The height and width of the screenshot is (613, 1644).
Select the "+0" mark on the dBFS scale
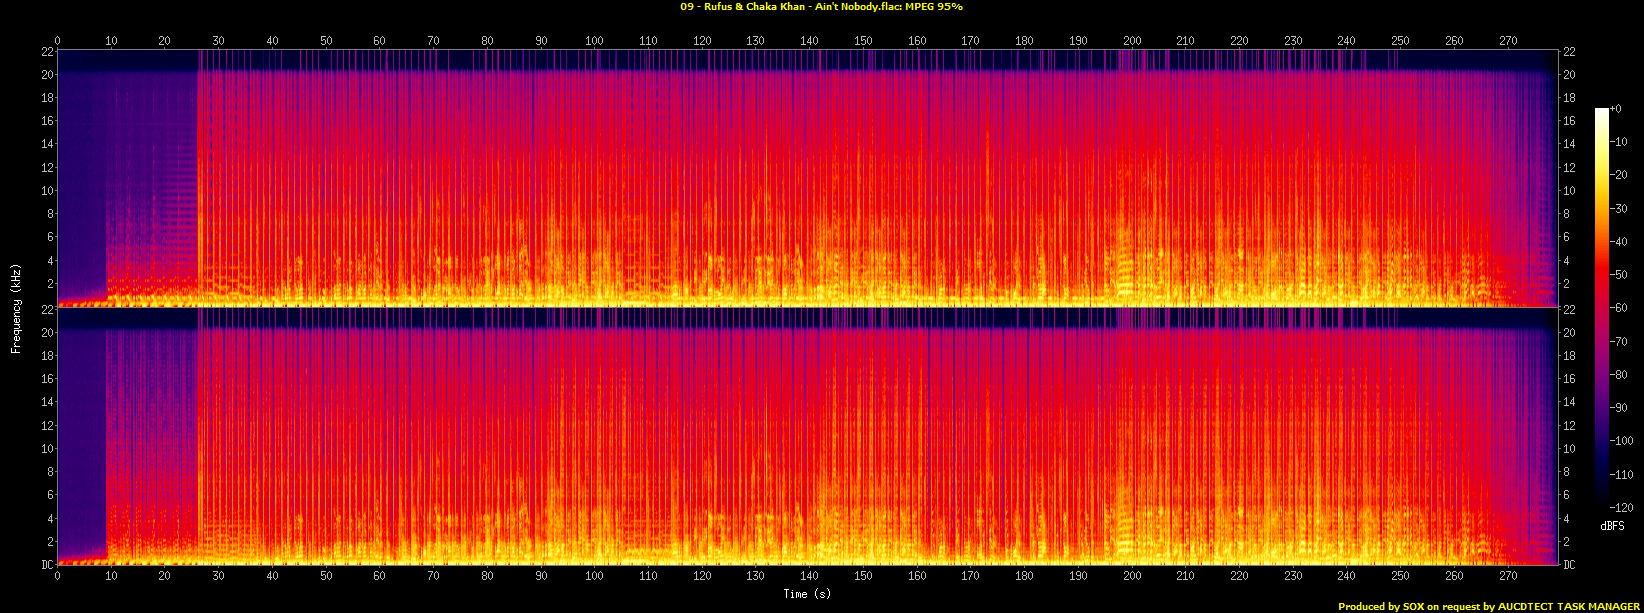[1618, 109]
